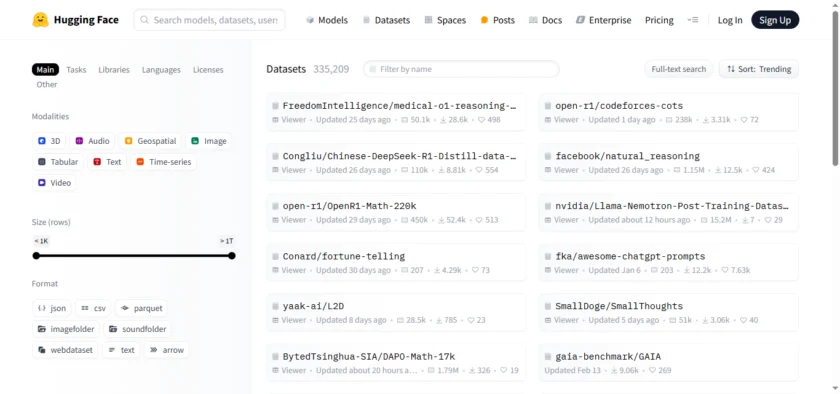Focus the search models and datasets field
The image size is (840, 394).
[209, 20]
